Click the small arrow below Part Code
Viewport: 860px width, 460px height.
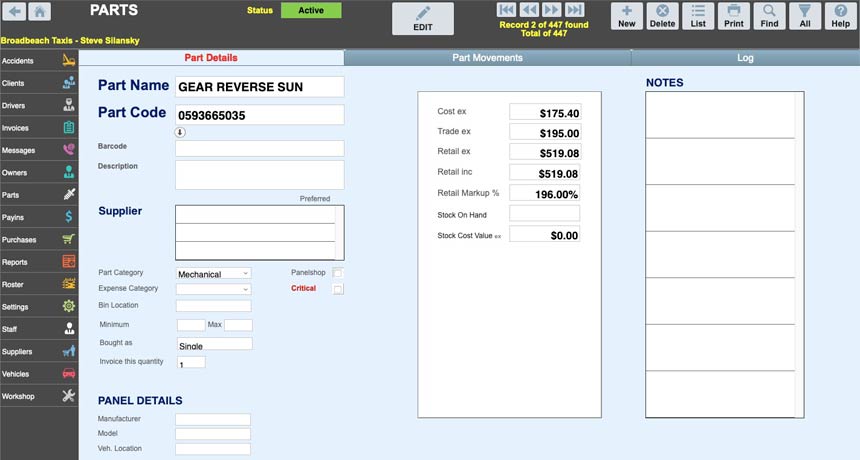point(180,131)
